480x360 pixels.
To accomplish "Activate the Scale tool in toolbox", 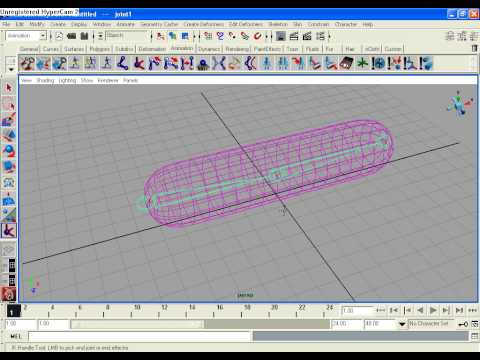I will point(9,166).
